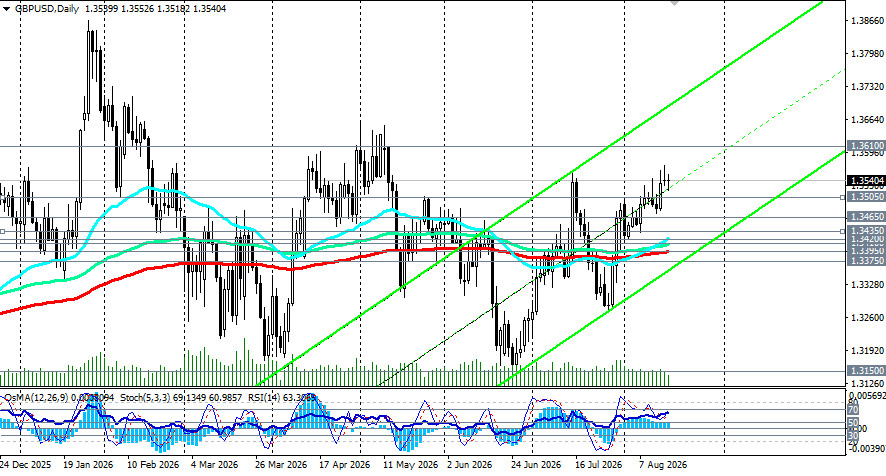The width and height of the screenshot is (886, 476).
Task: Open the dropdown arrow beside GBPUSD,Daily
Action: [x=6, y=9]
